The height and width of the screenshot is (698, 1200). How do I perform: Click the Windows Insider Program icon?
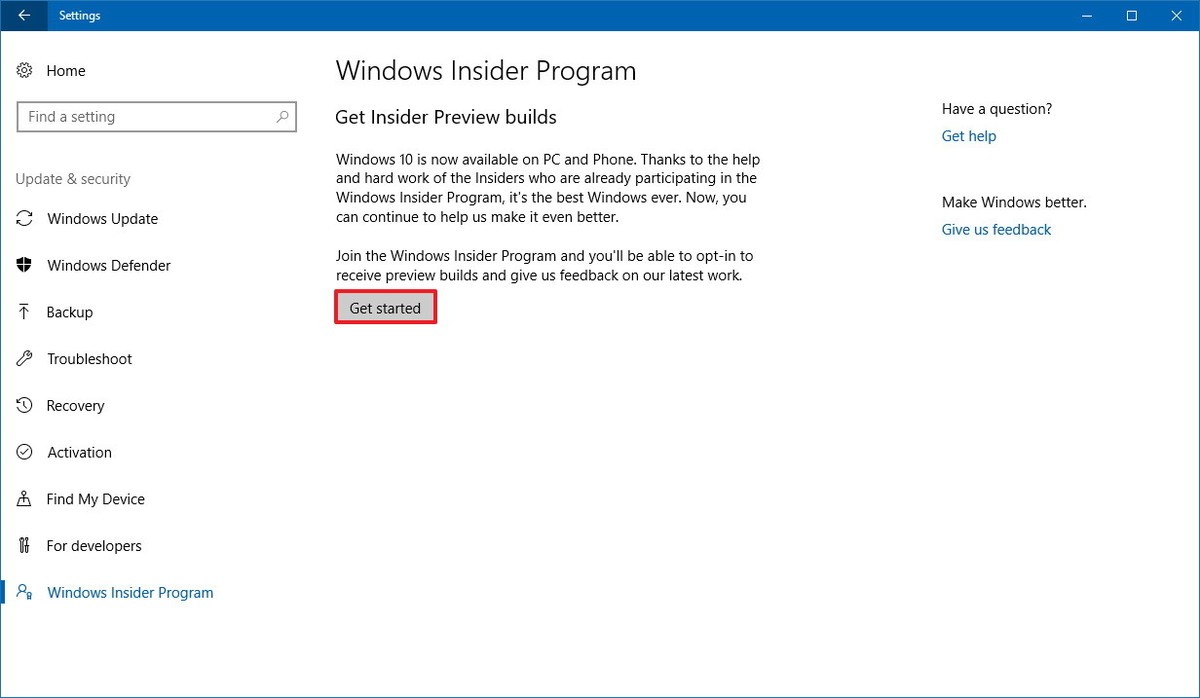25,593
